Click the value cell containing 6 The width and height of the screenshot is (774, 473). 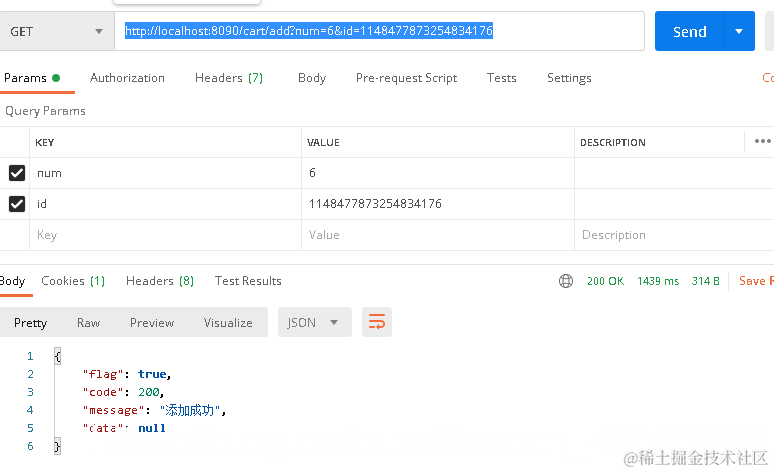[438, 173]
